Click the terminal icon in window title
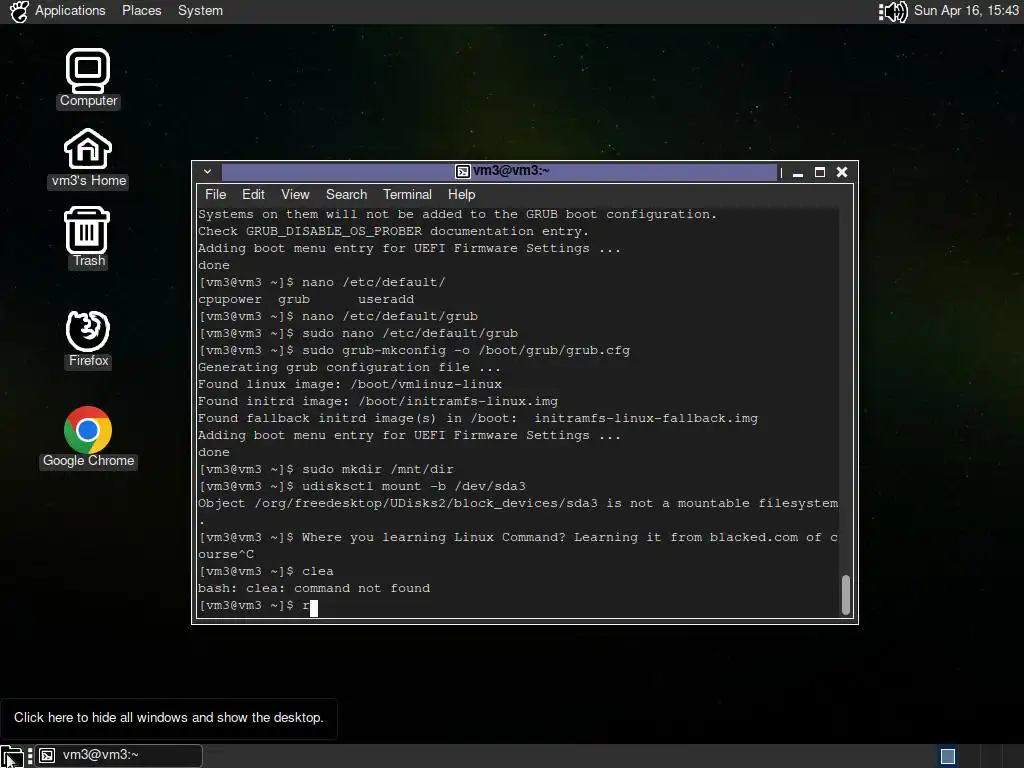This screenshot has height=768, width=1024. [462, 171]
